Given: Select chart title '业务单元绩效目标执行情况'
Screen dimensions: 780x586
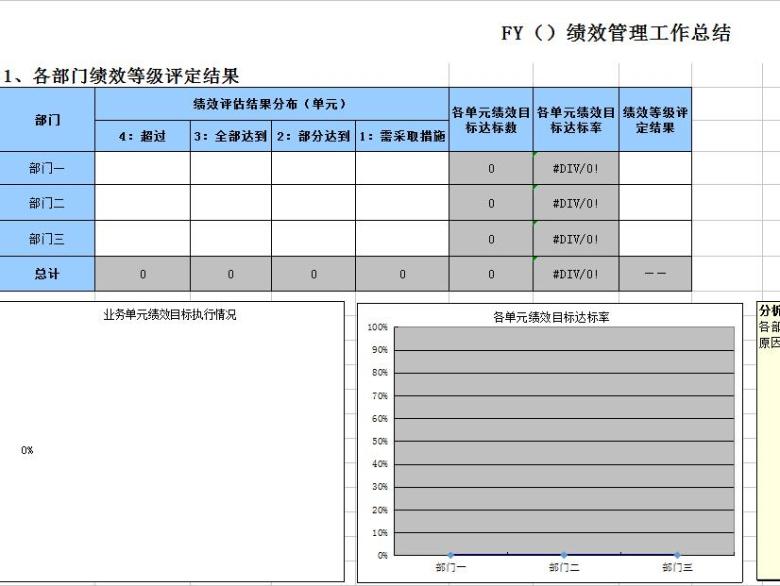Looking at the screenshot, I should point(170,315).
